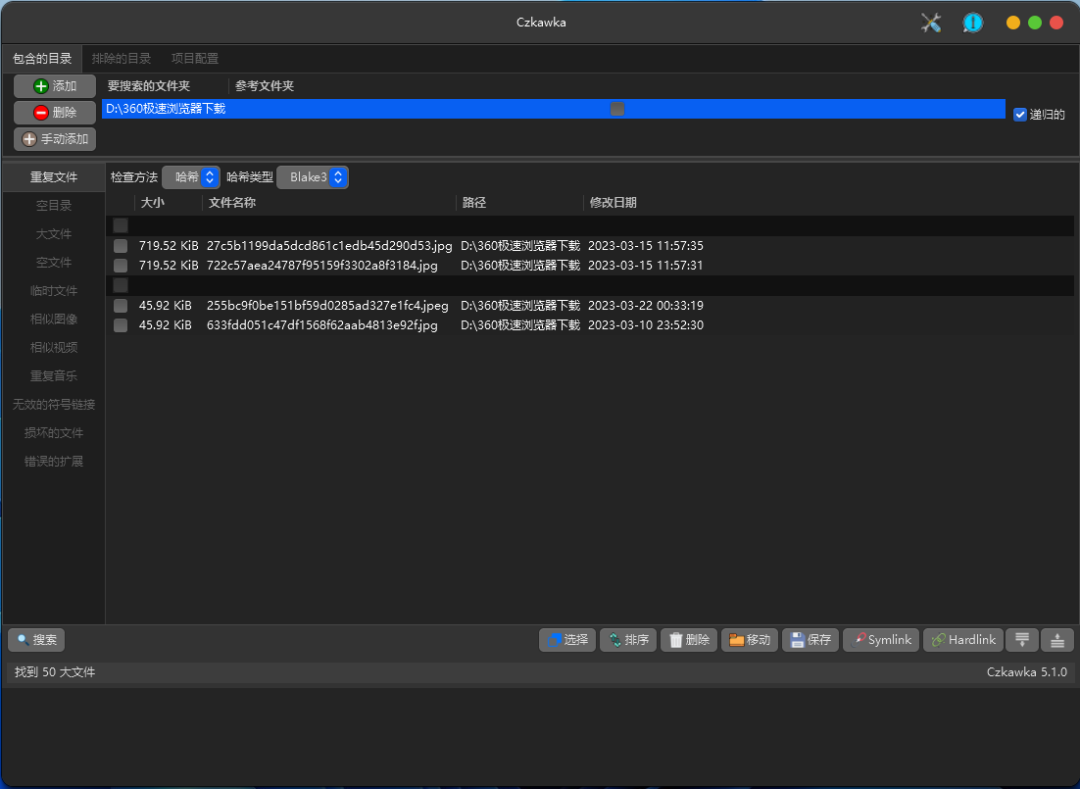The height and width of the screenshot is (789, 1080).
Task: Click the info icon in title bar
Action: (972, 23)
